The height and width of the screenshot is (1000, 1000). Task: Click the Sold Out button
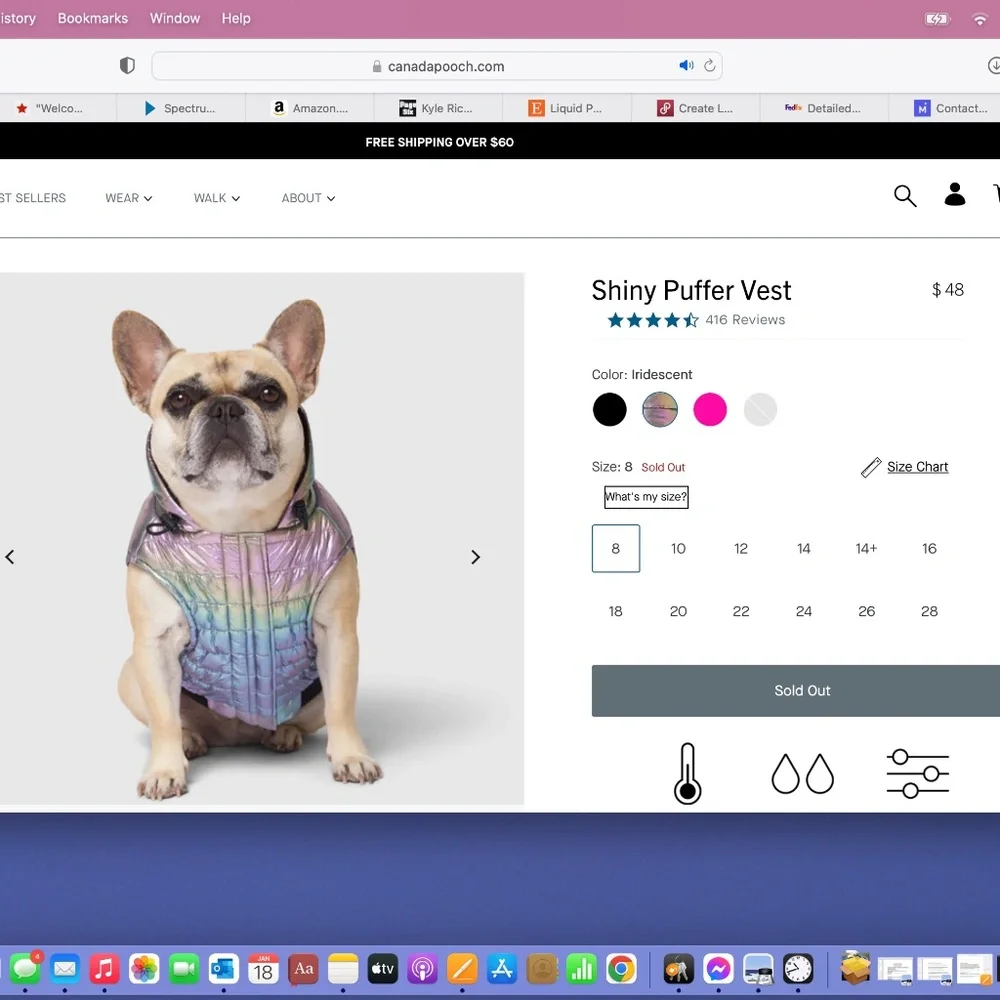pyautogui.click(x=795, y=691)
